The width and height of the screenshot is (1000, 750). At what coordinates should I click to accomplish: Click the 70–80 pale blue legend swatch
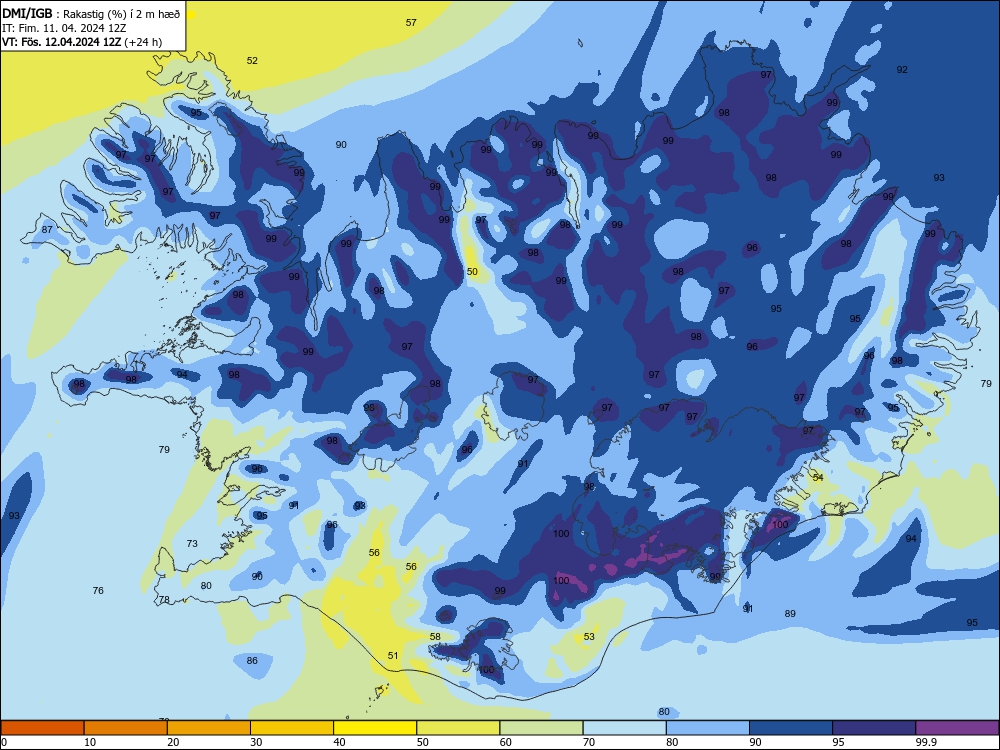(x=624, y=728)
